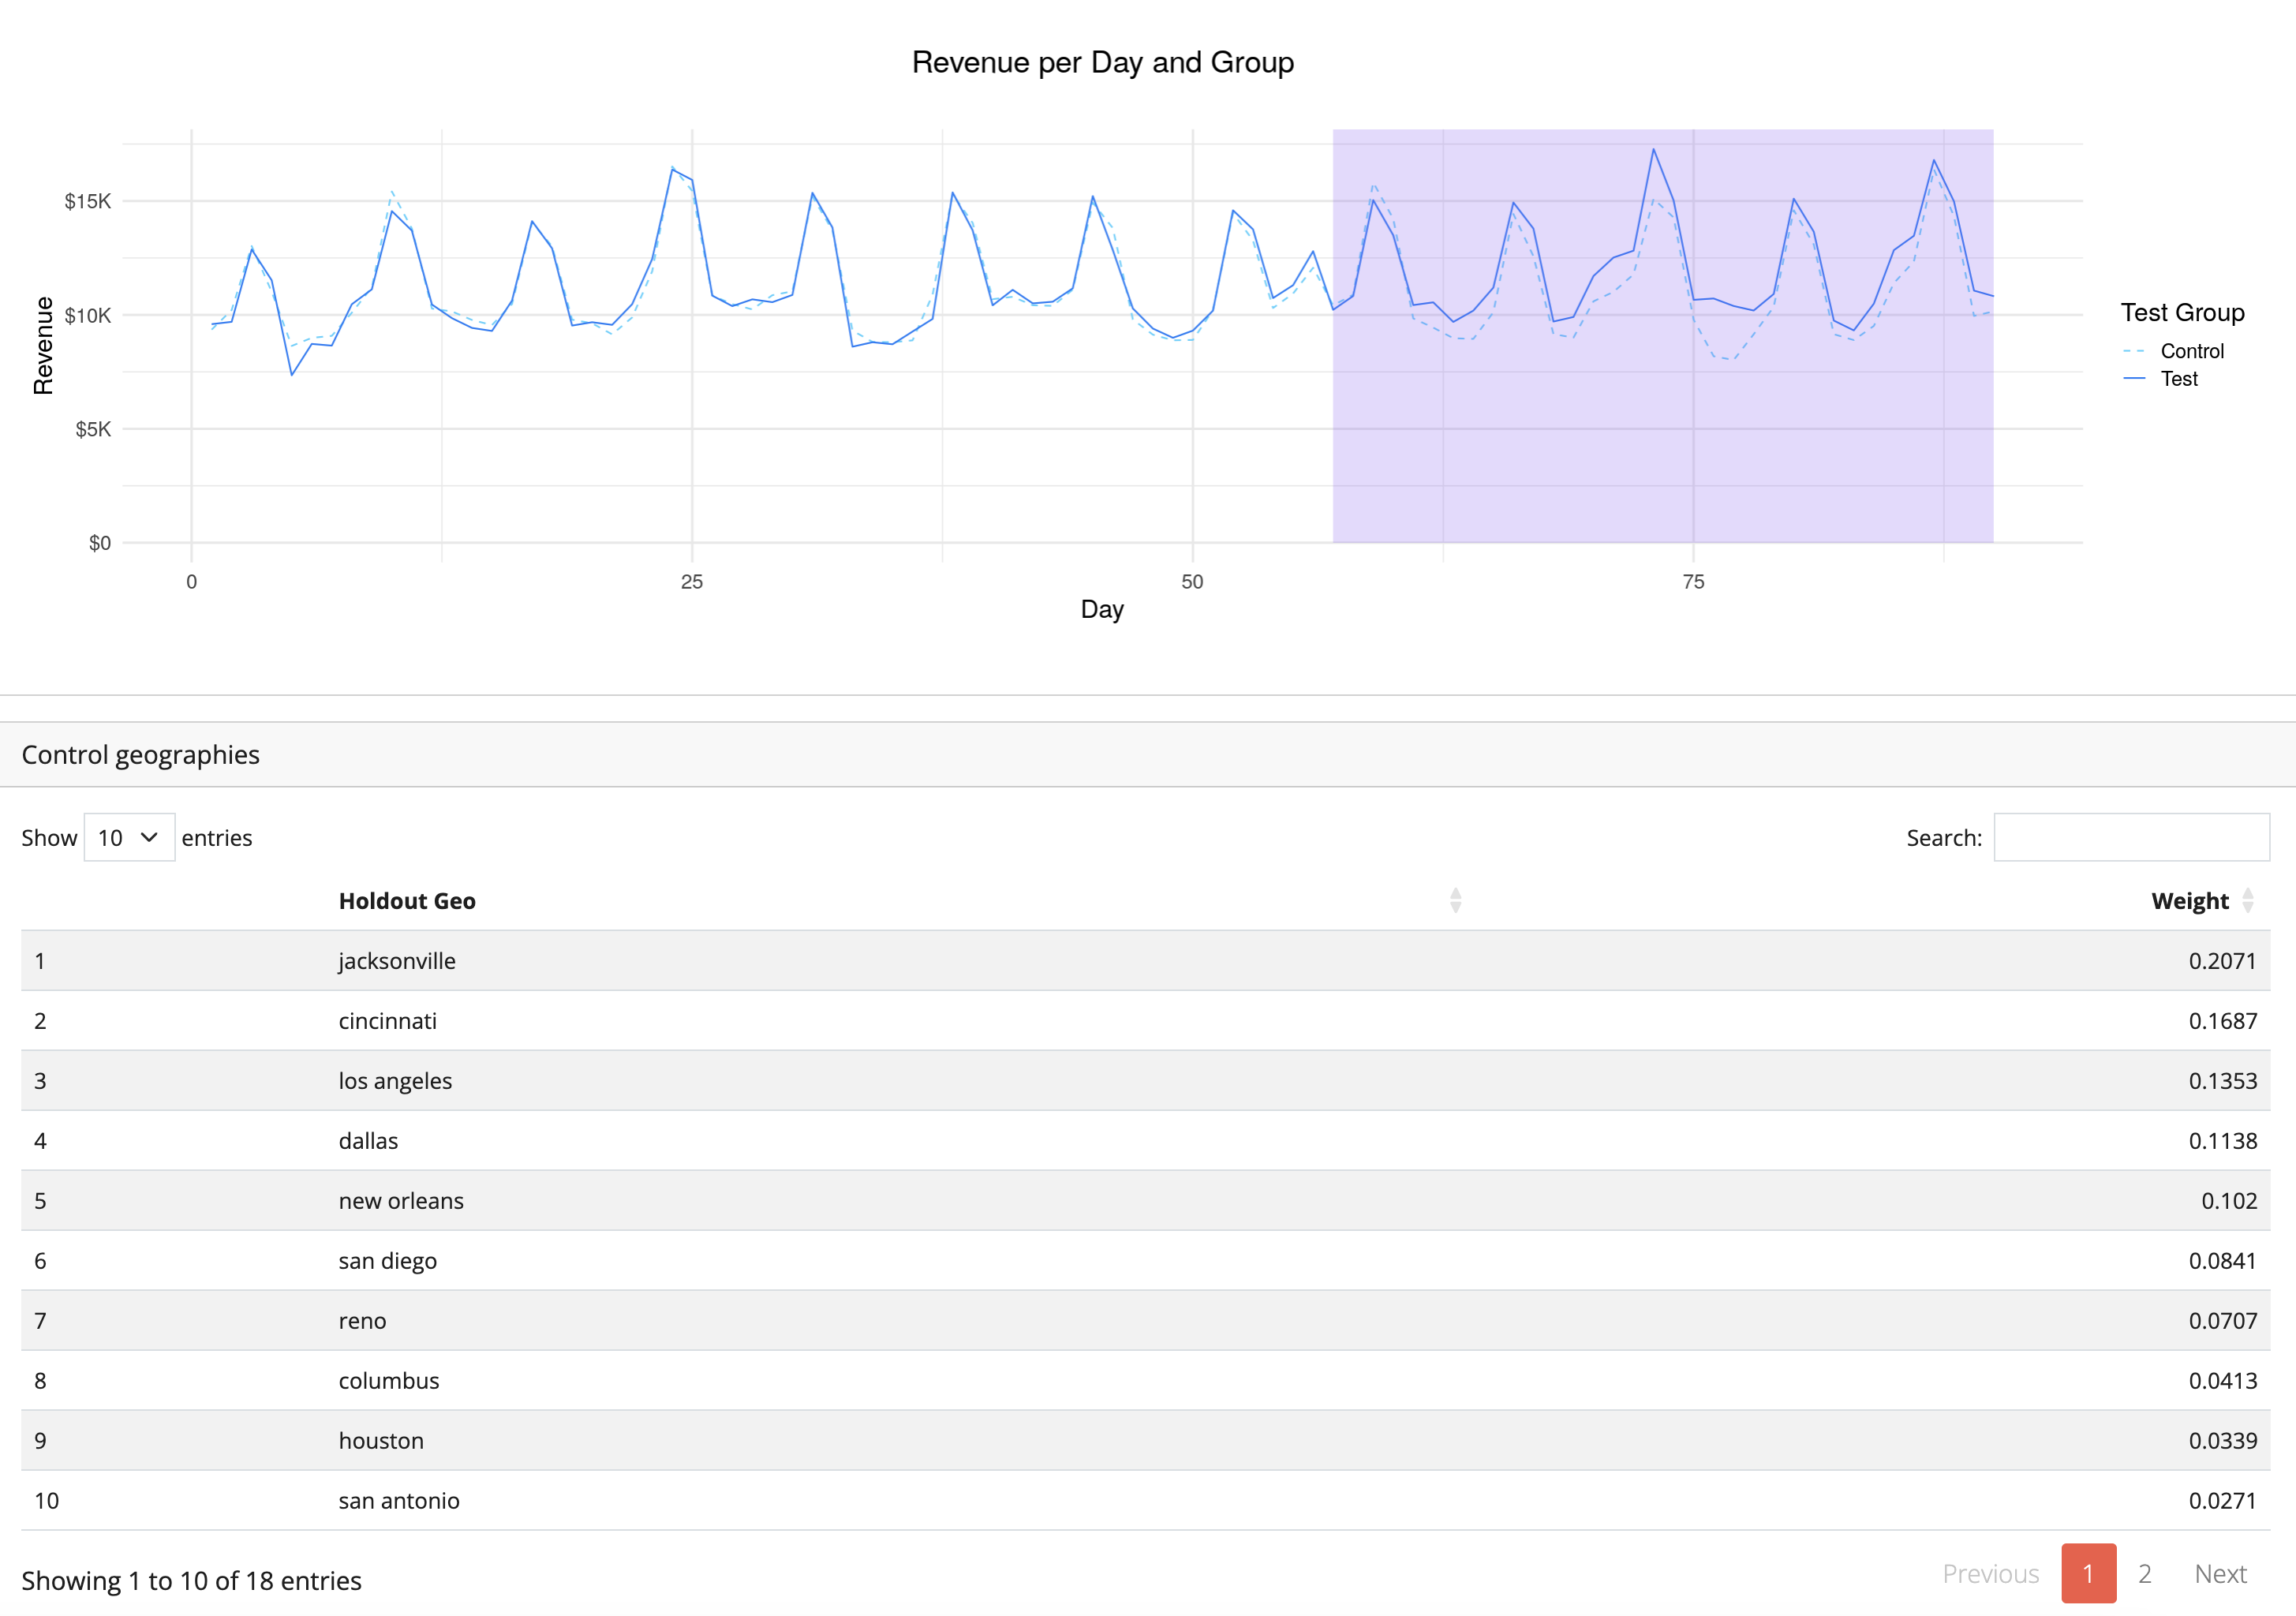The height and width of the screenshot is (1616, 2296).
Task: Click the x-axis tick label 0
Action: click(192, 582)
